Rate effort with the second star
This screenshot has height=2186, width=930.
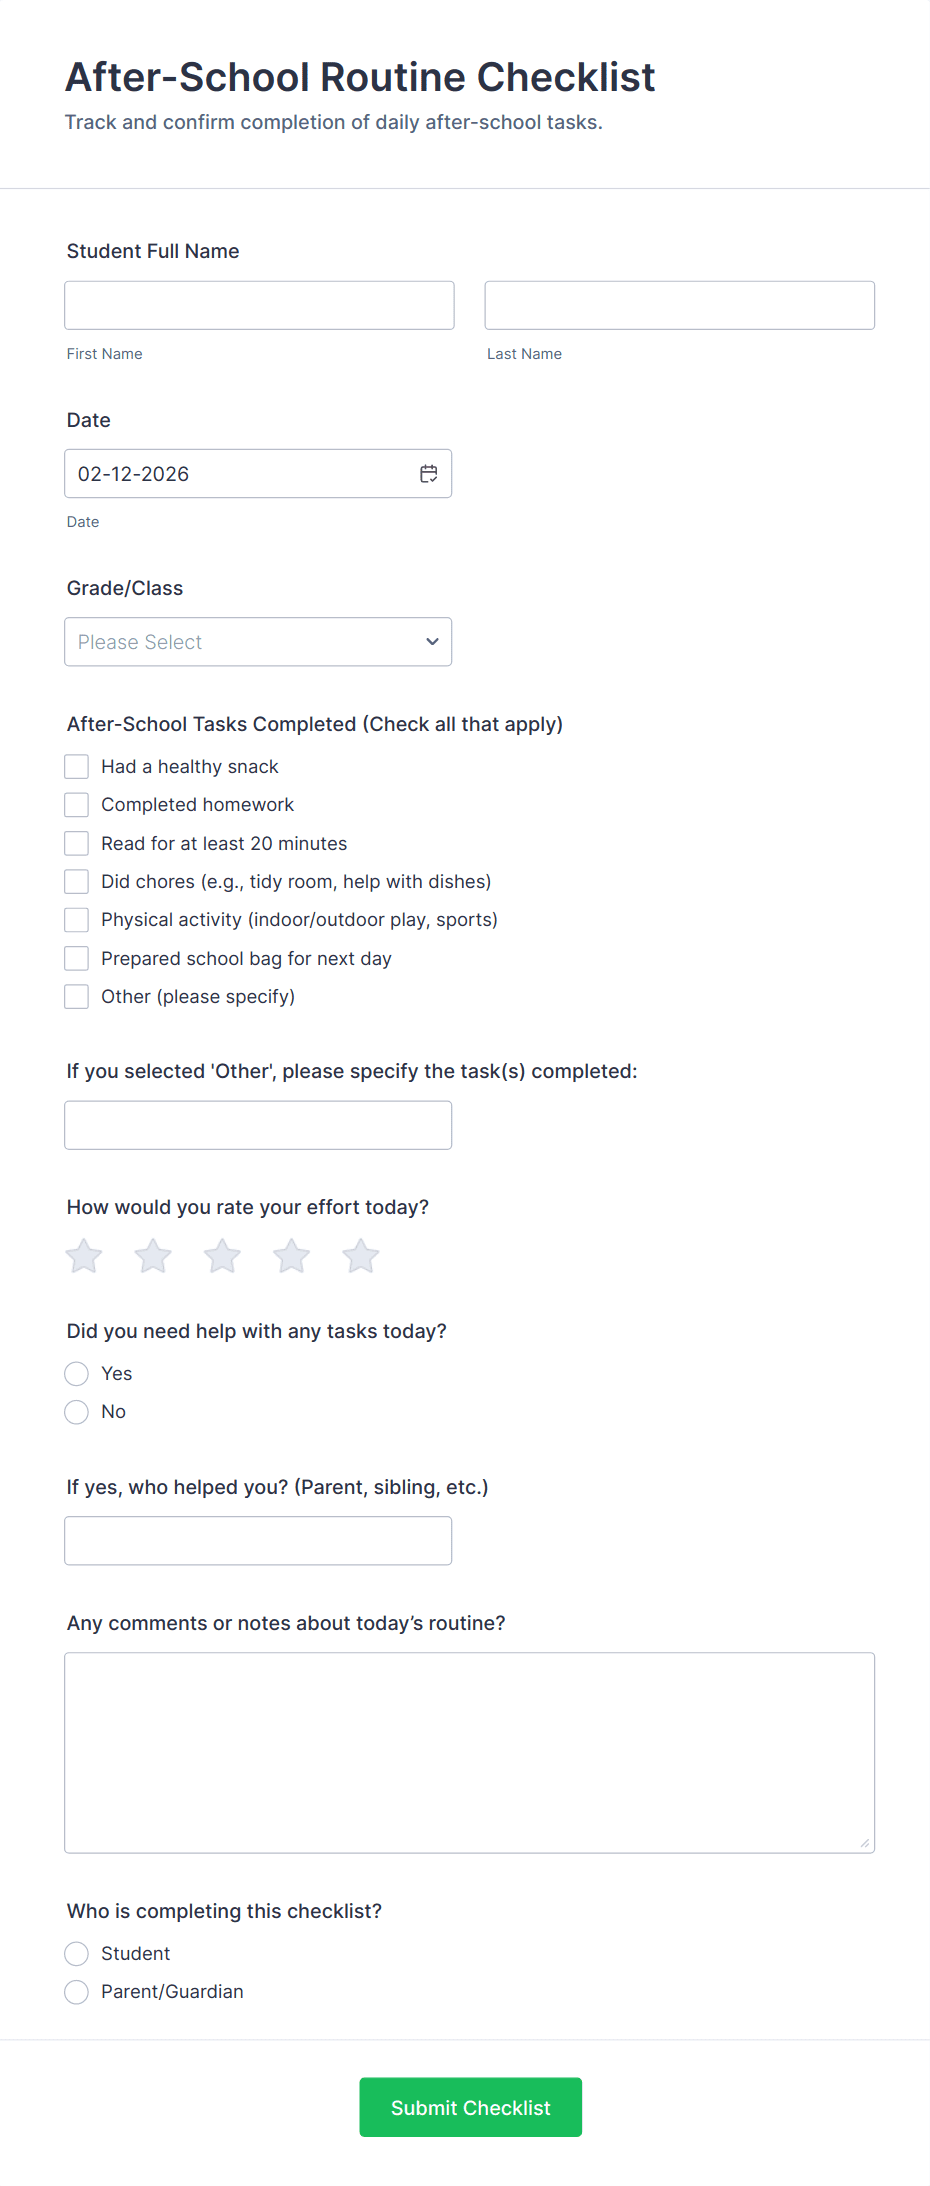(x=153, y=1256)
